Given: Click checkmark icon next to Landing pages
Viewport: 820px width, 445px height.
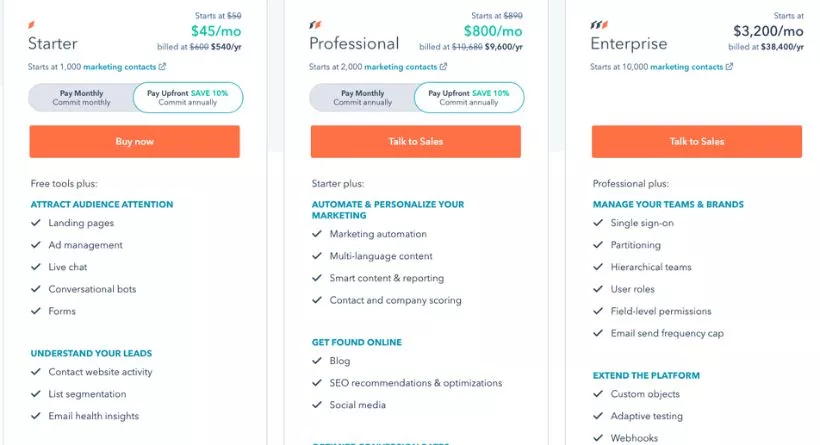Looking at the screenshot, I should (x=36, y=223).
